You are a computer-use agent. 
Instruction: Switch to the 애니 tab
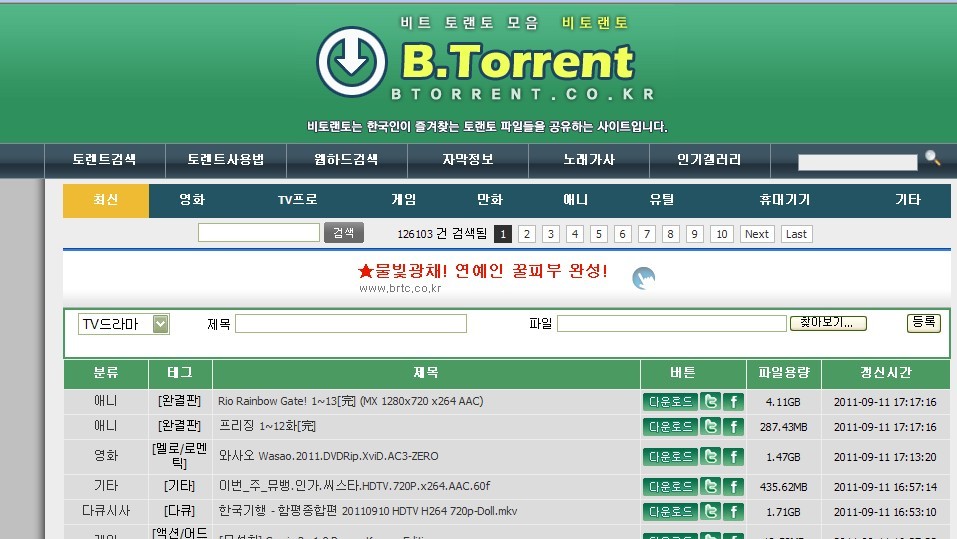[575, 200]
